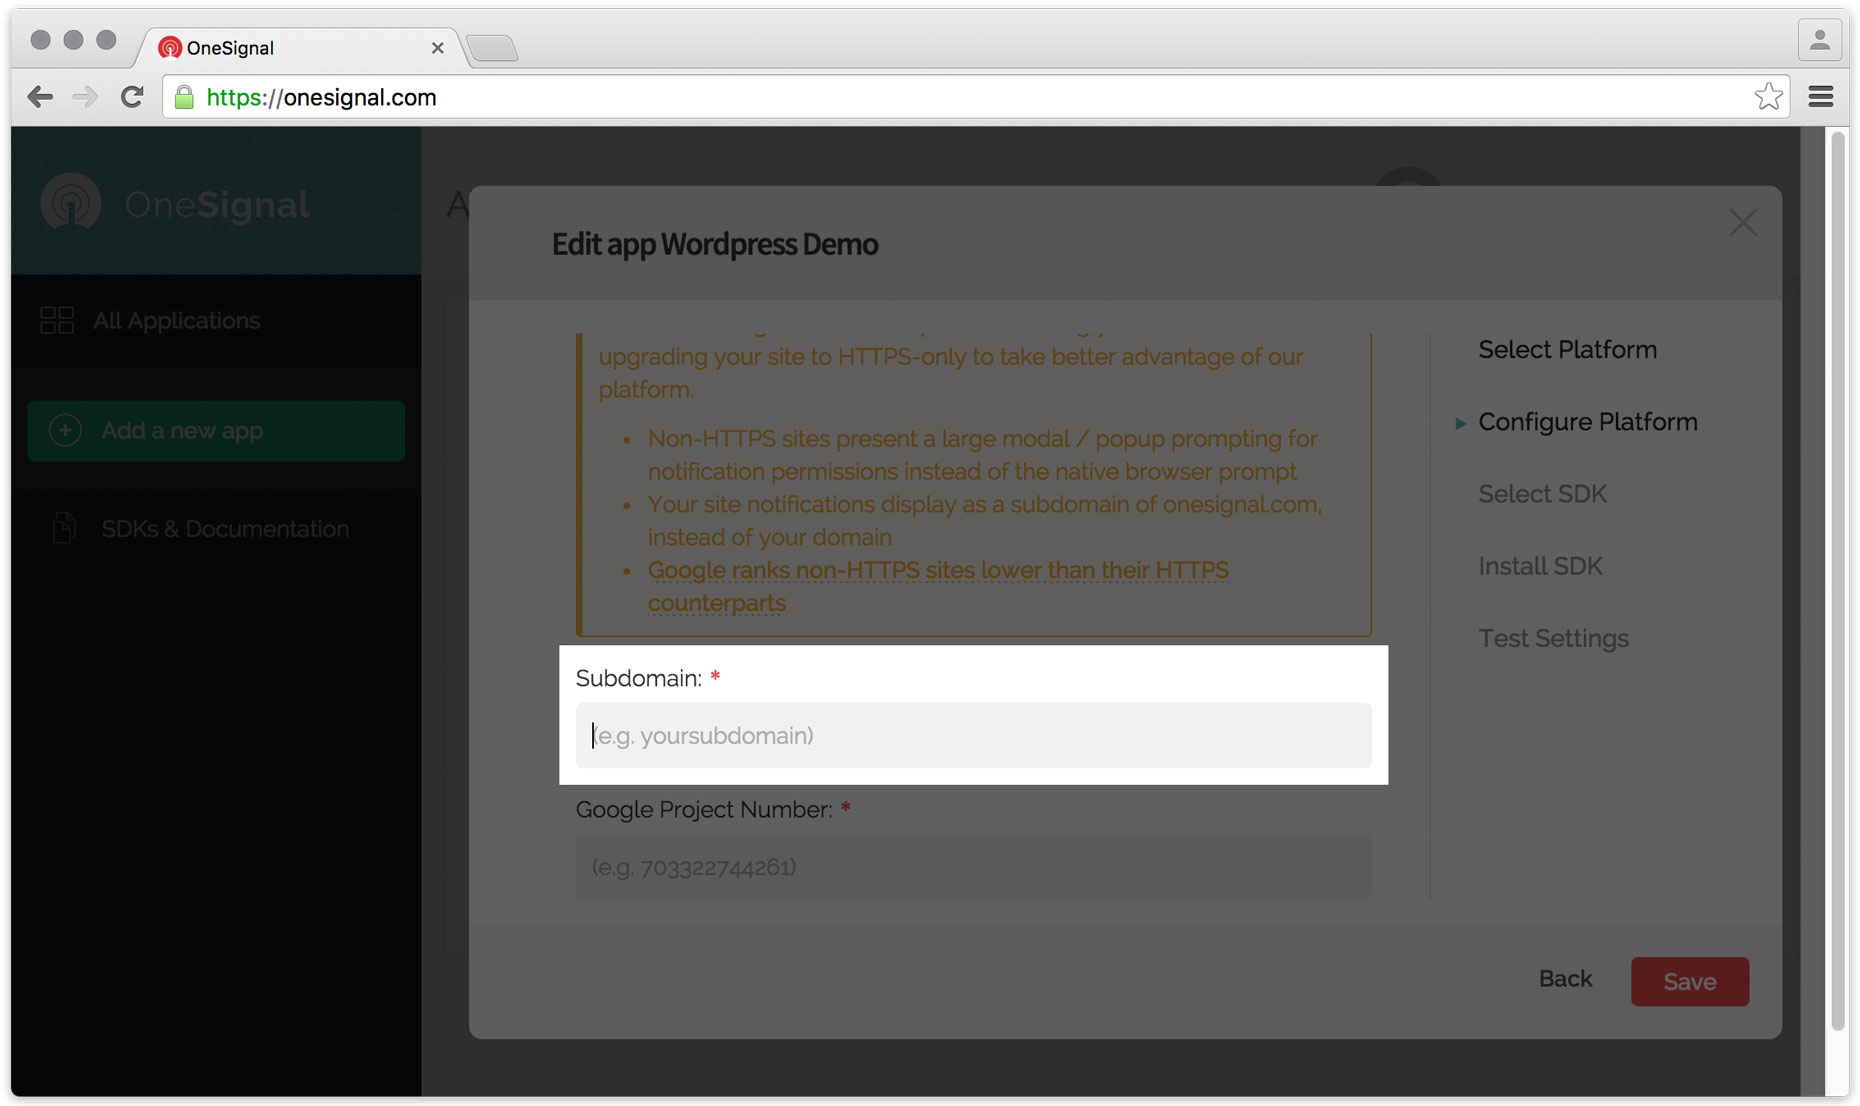The image size is (1860, 1106).
Task: Close the Edit app dialog
Action: click(x=1743, y=223)
